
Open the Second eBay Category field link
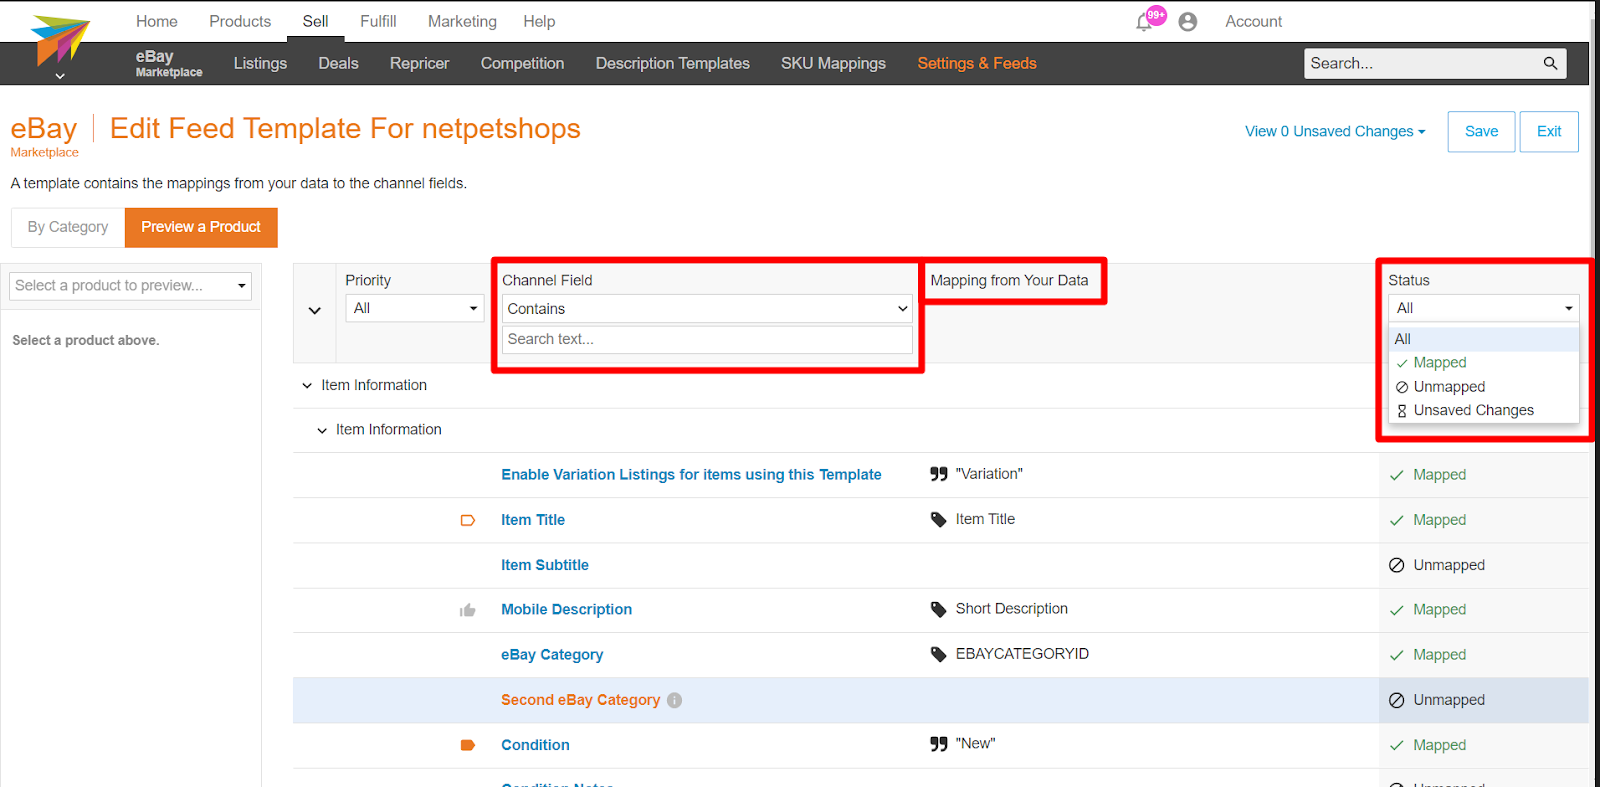tap(580, 700)
